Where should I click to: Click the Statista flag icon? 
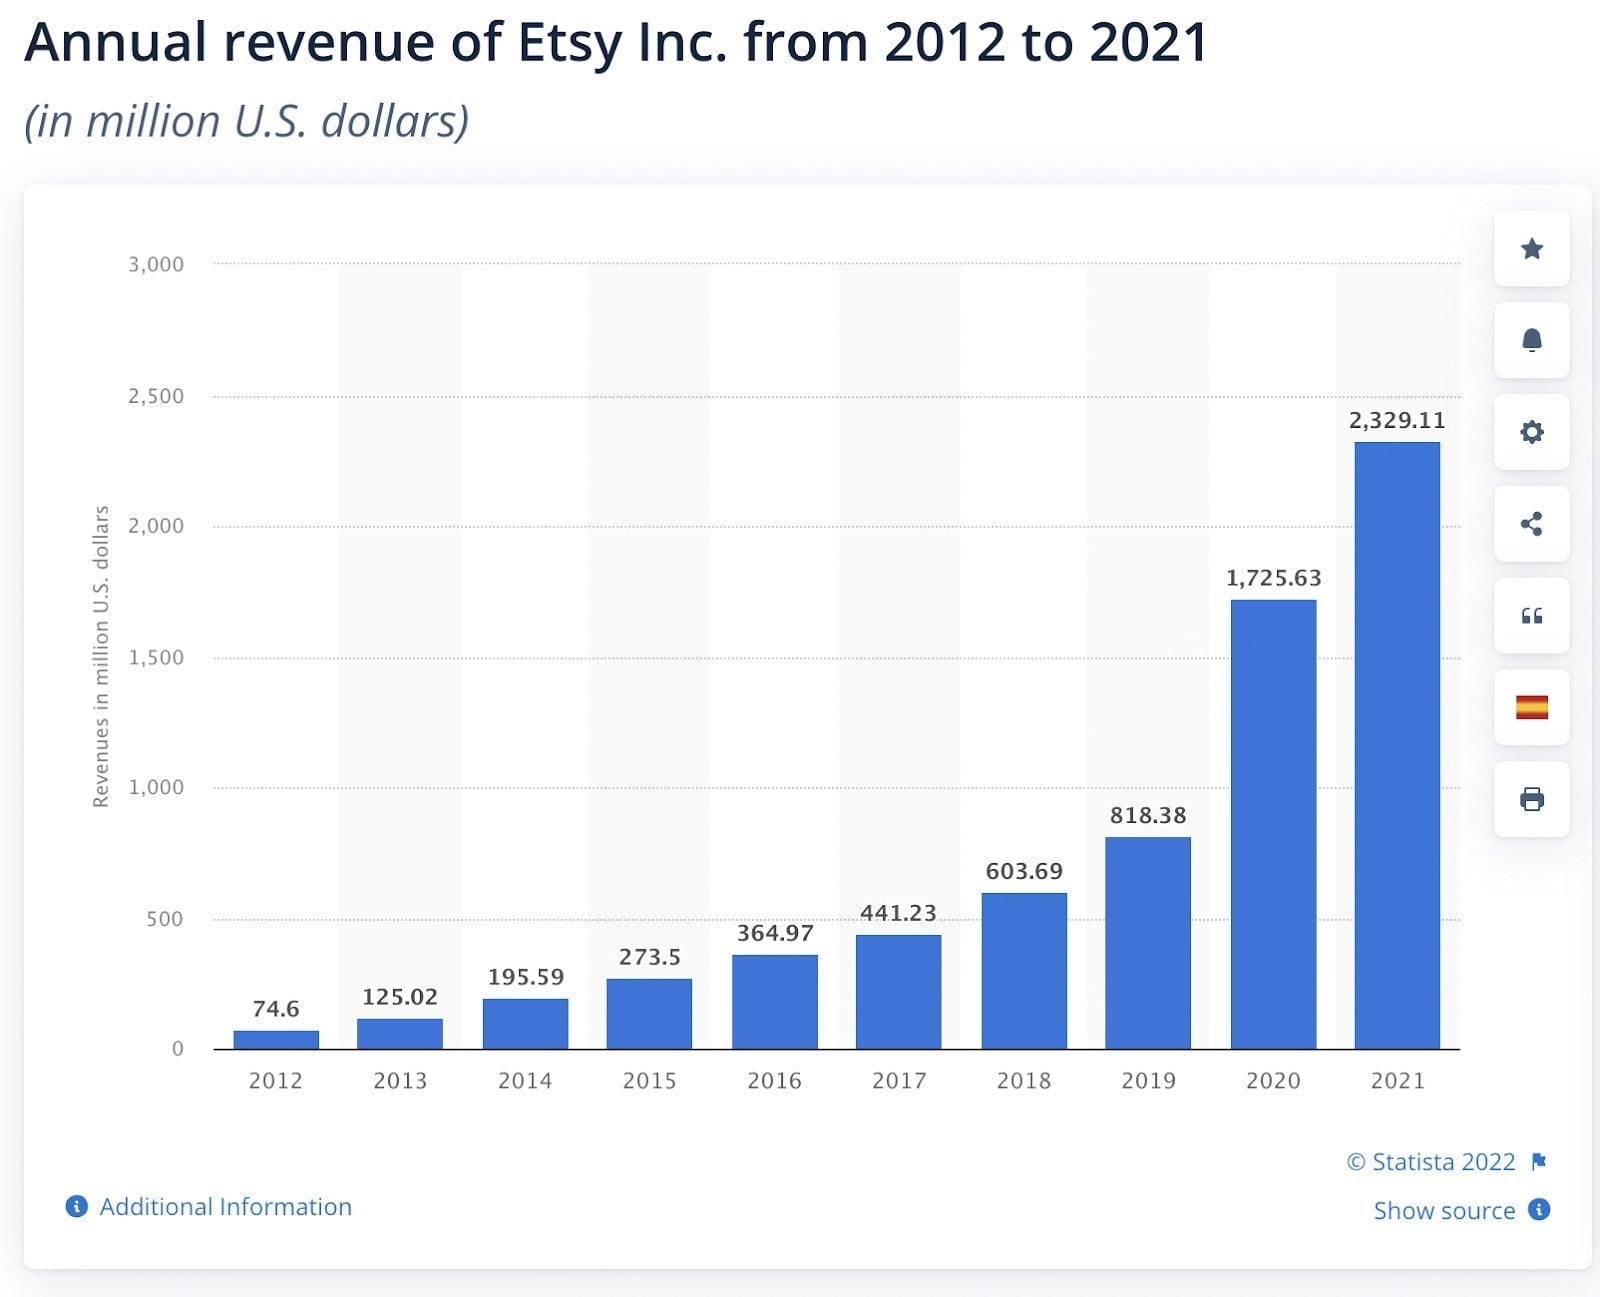point(1539,1161)
